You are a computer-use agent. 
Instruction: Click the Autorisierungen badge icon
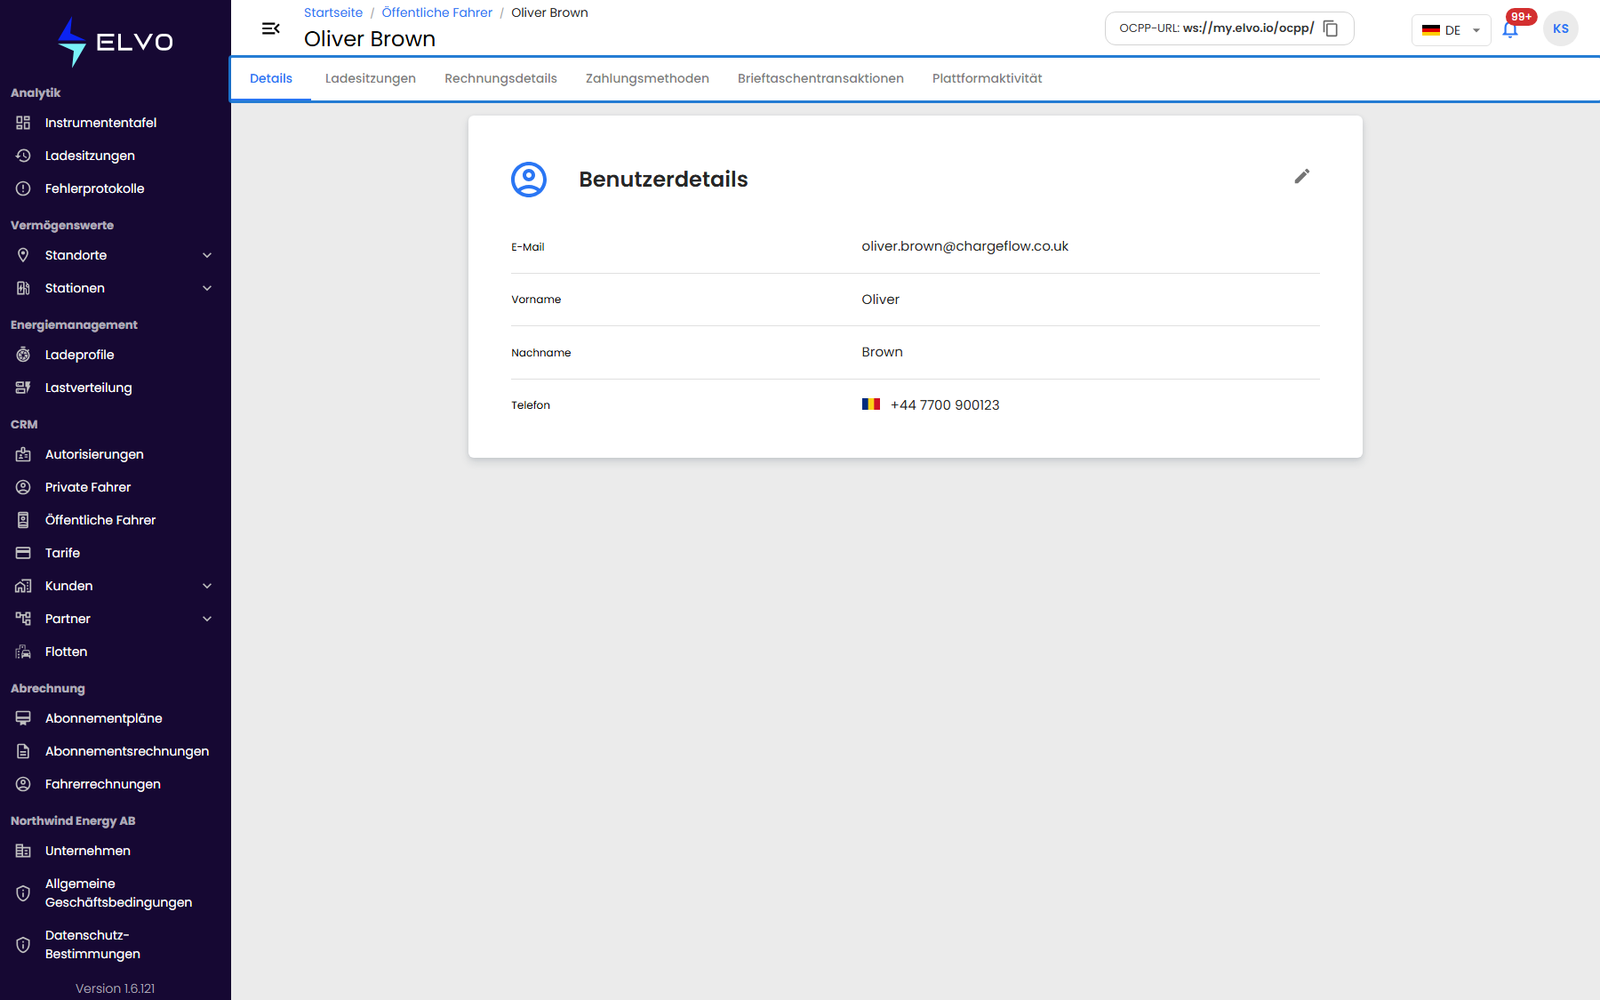click(23, 454)
